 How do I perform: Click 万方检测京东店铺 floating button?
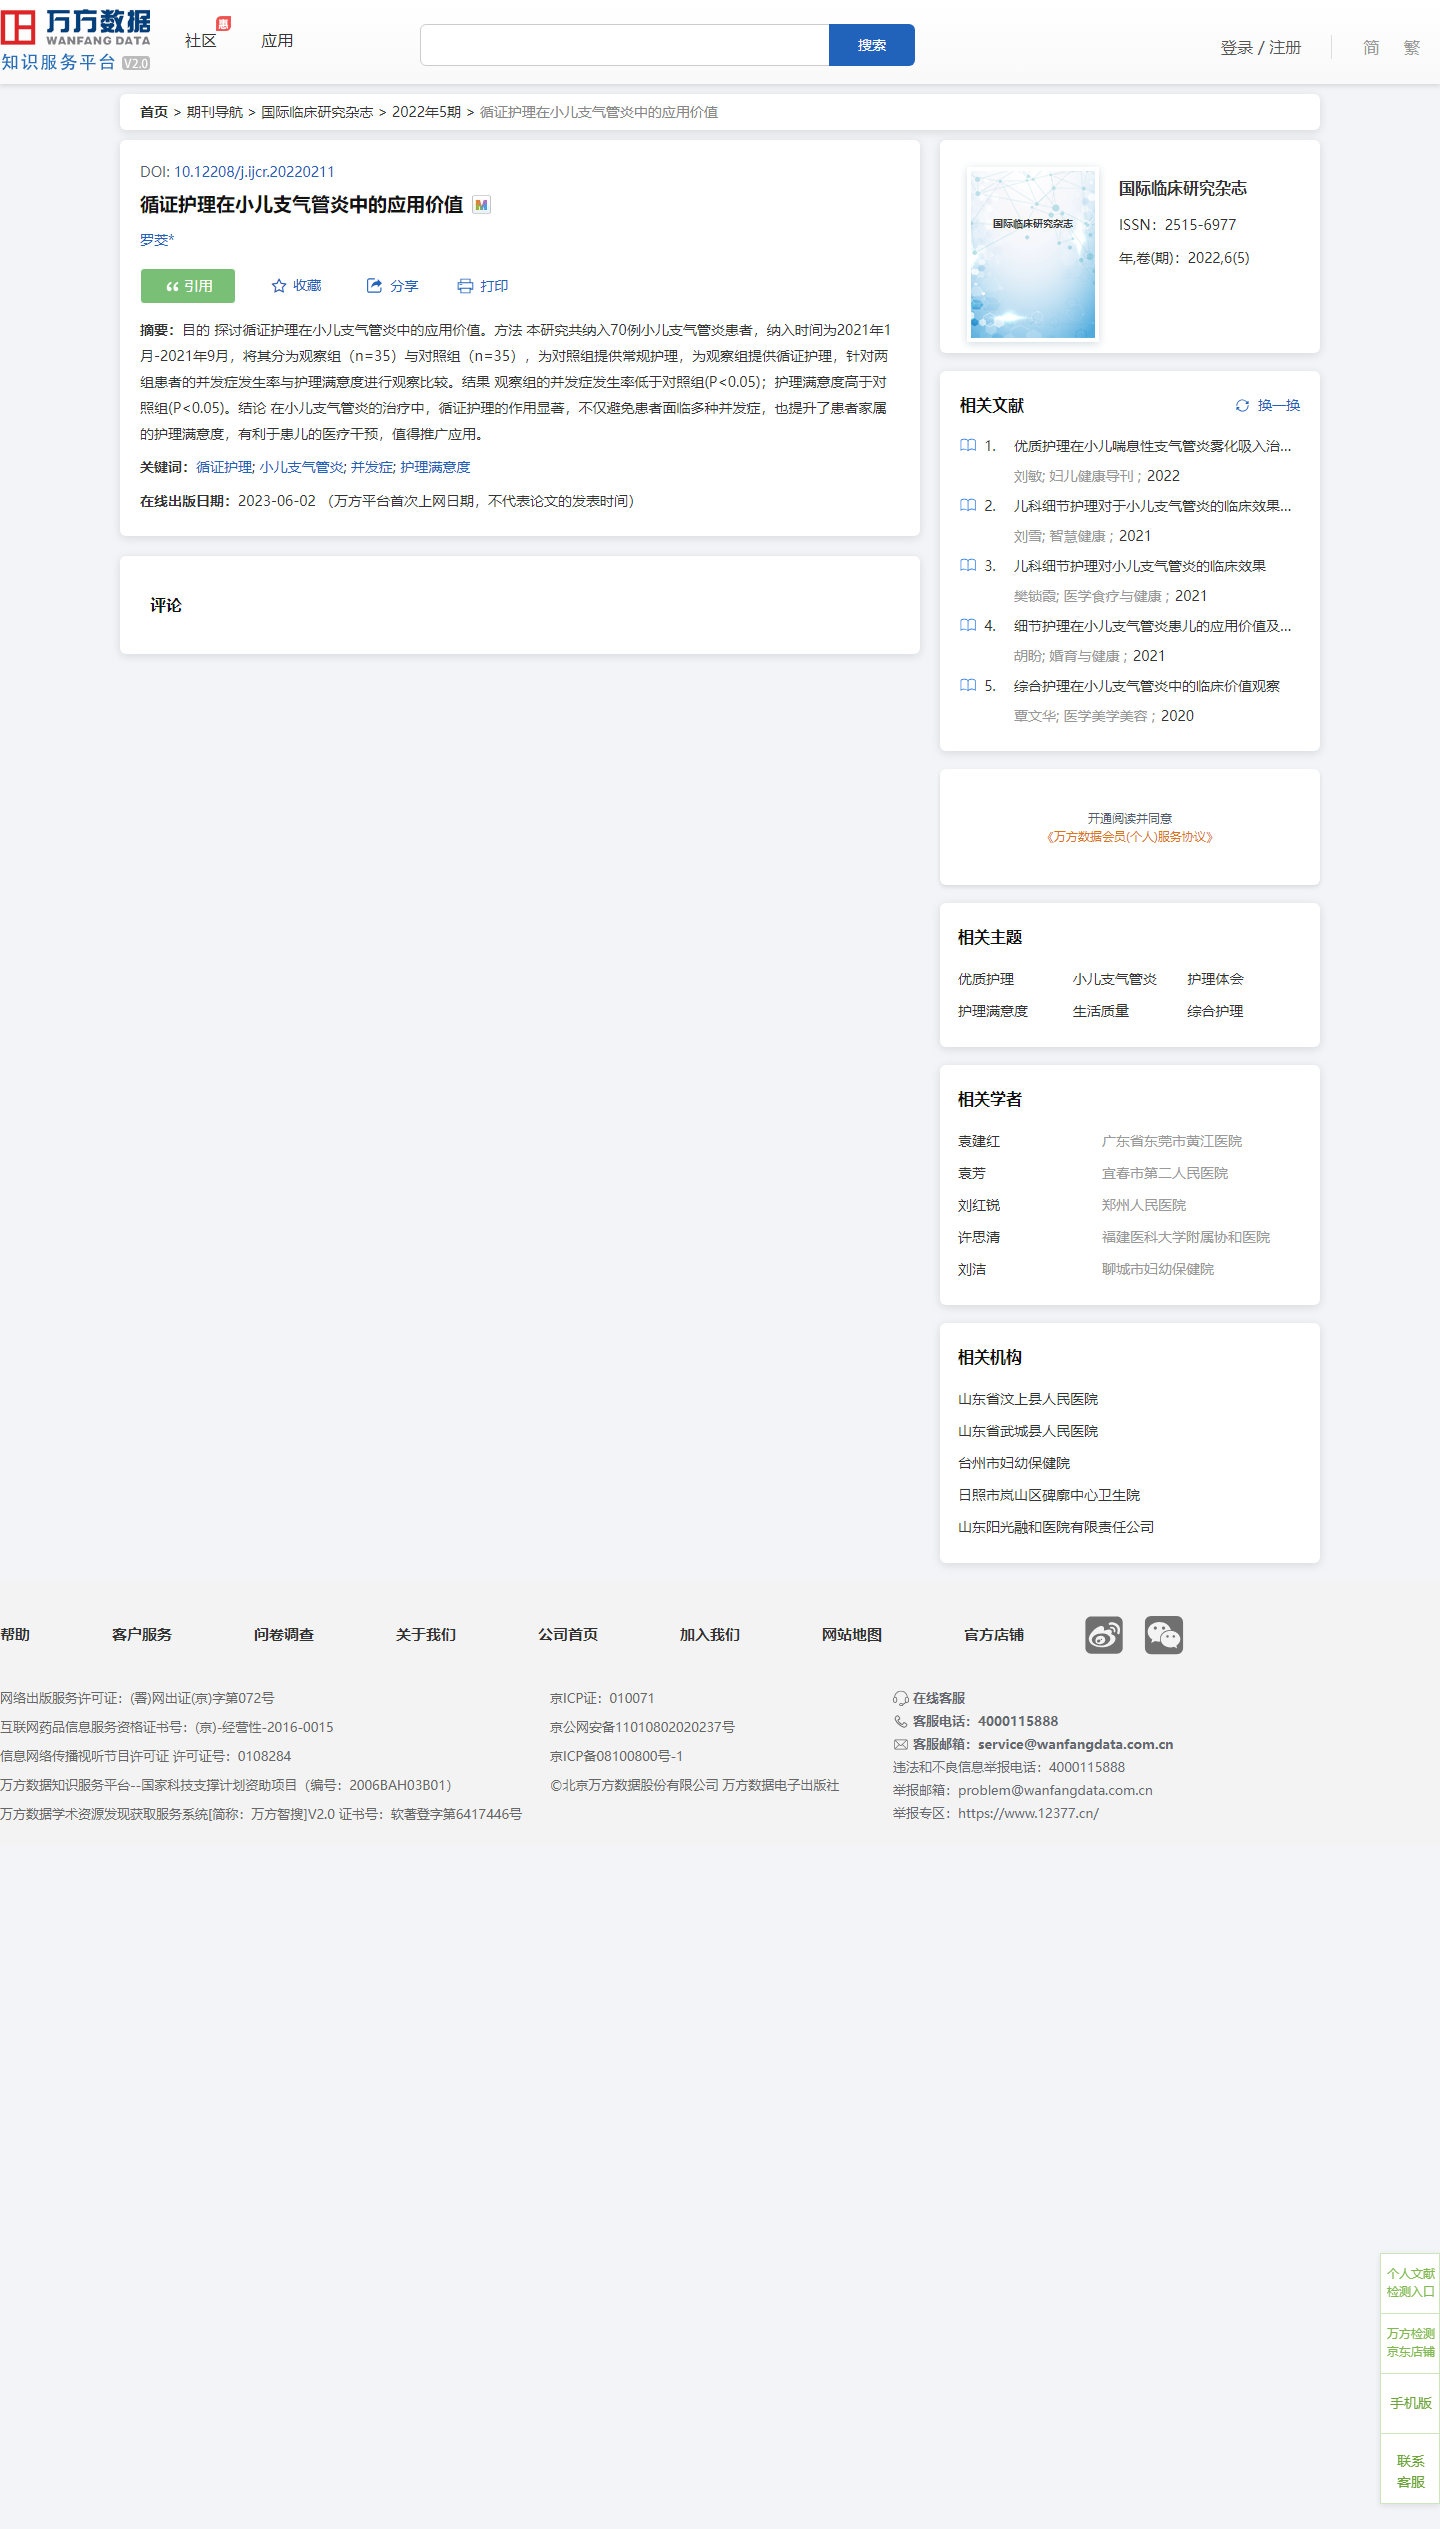pos(1410,2342)
